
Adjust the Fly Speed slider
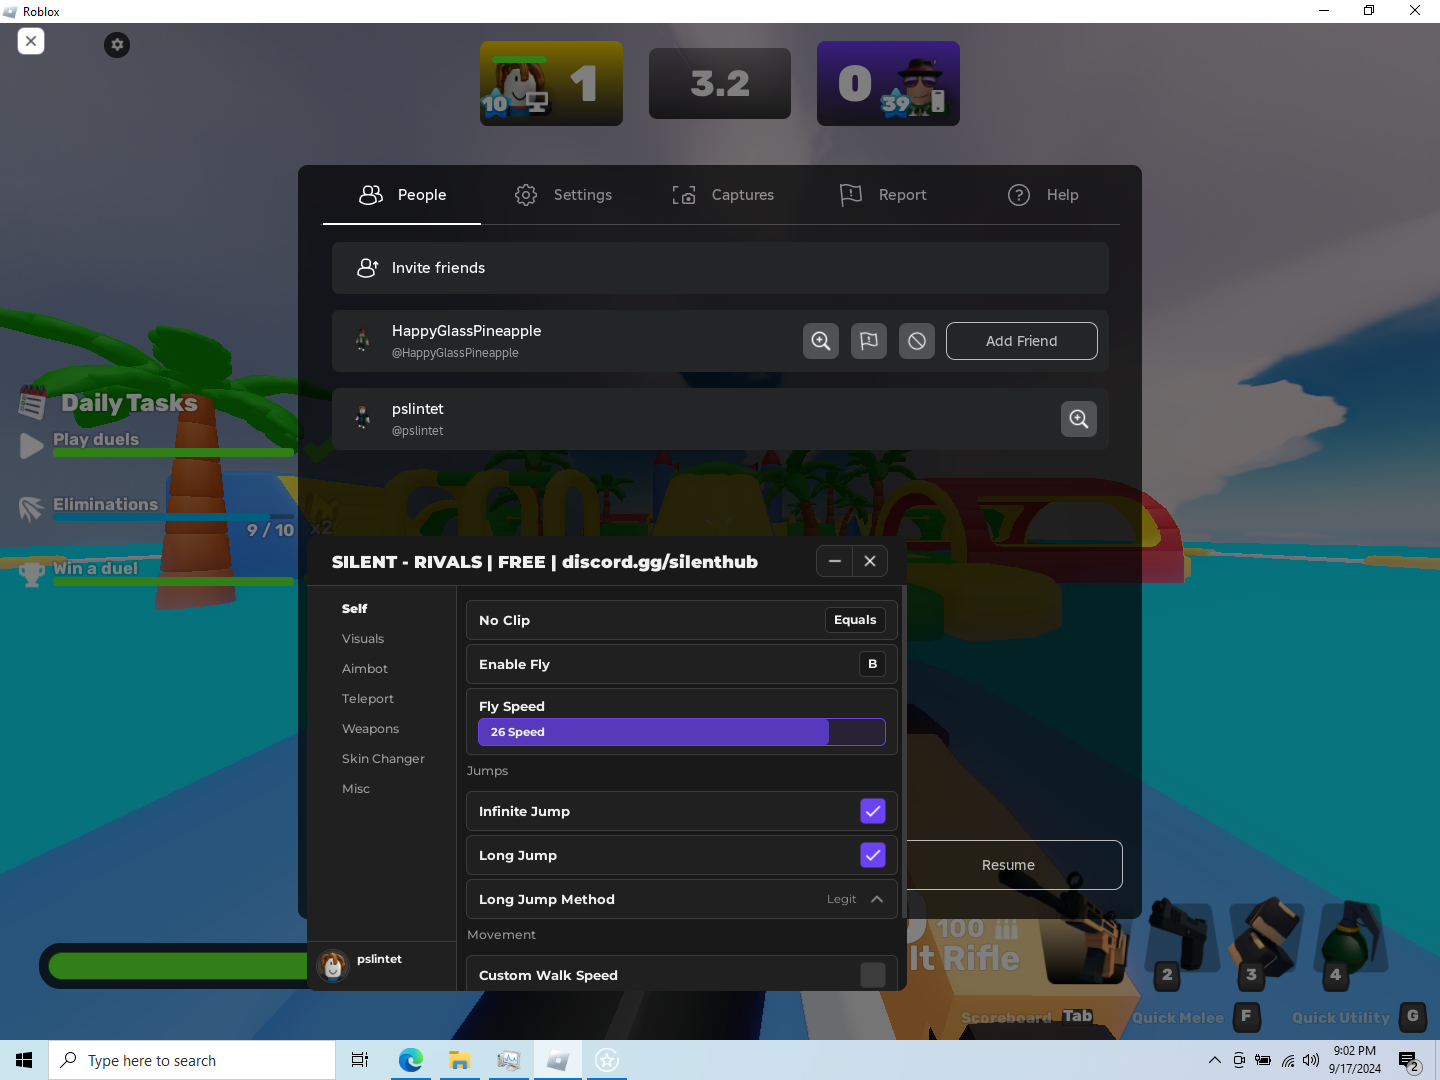(682, 732)
